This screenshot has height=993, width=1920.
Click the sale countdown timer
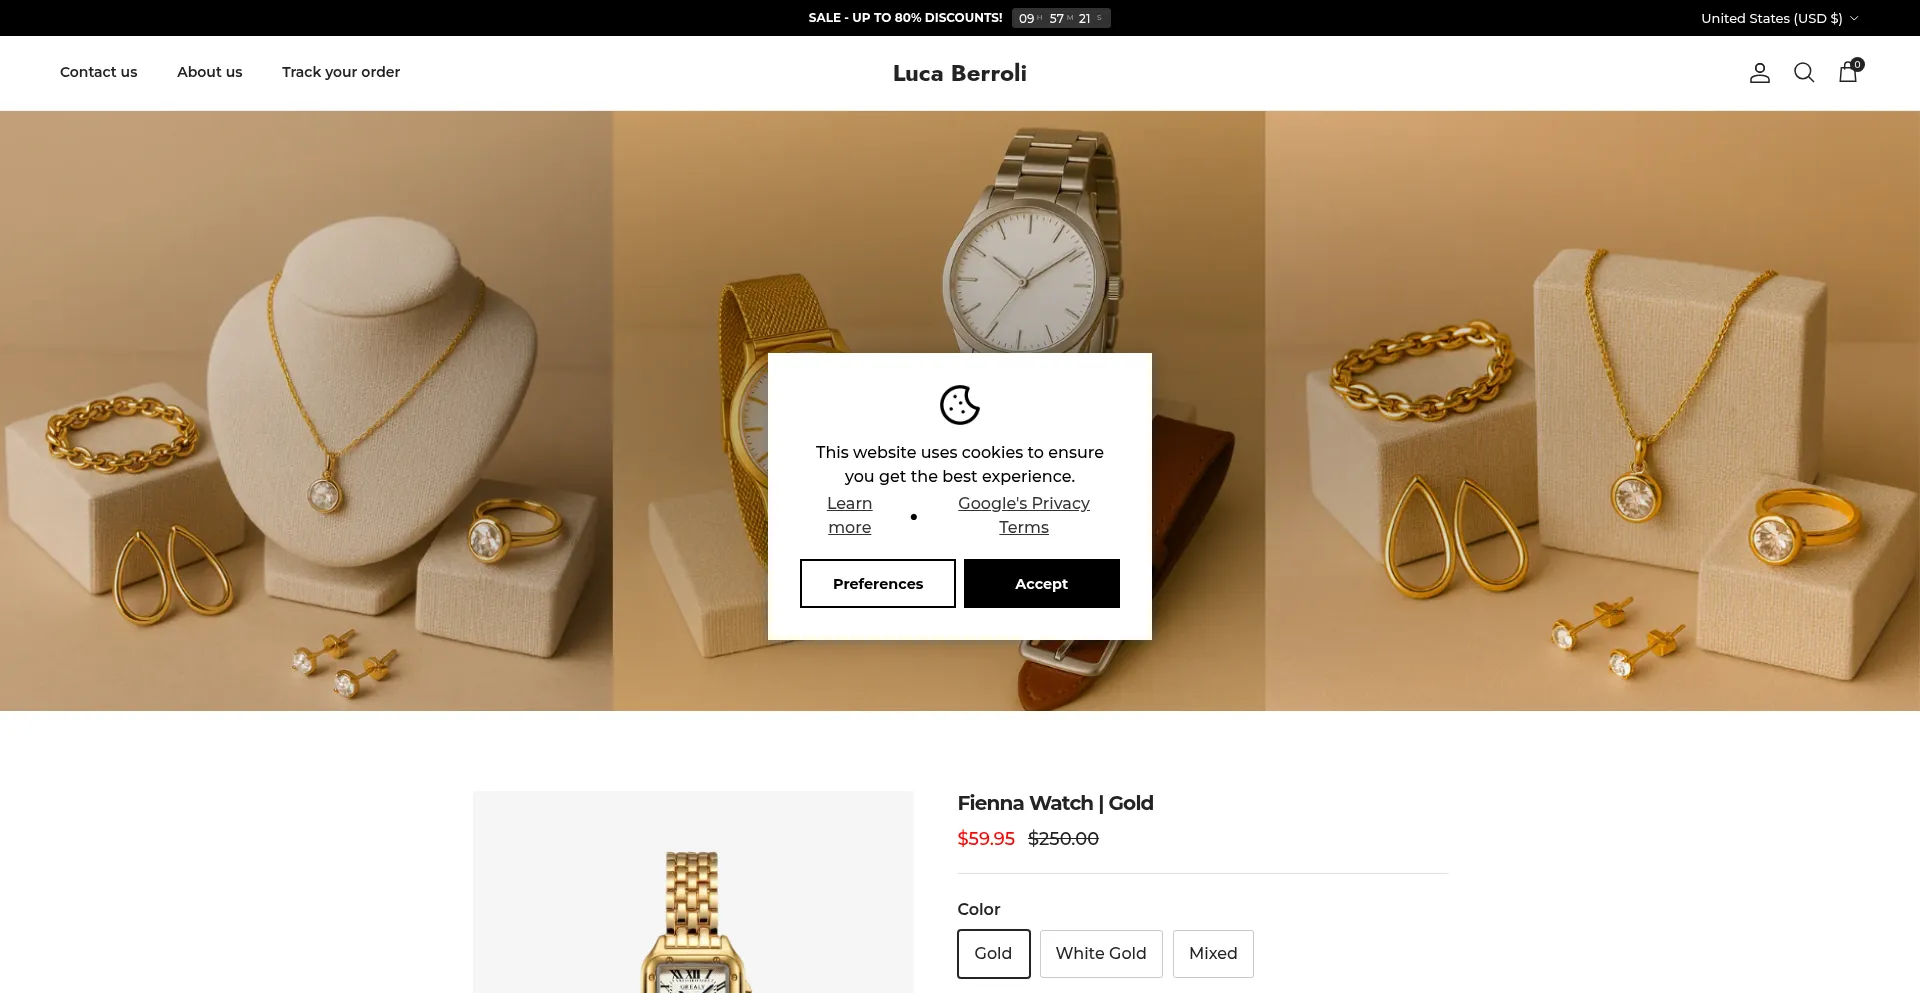pyautogui.click(x=1060, y=18)
